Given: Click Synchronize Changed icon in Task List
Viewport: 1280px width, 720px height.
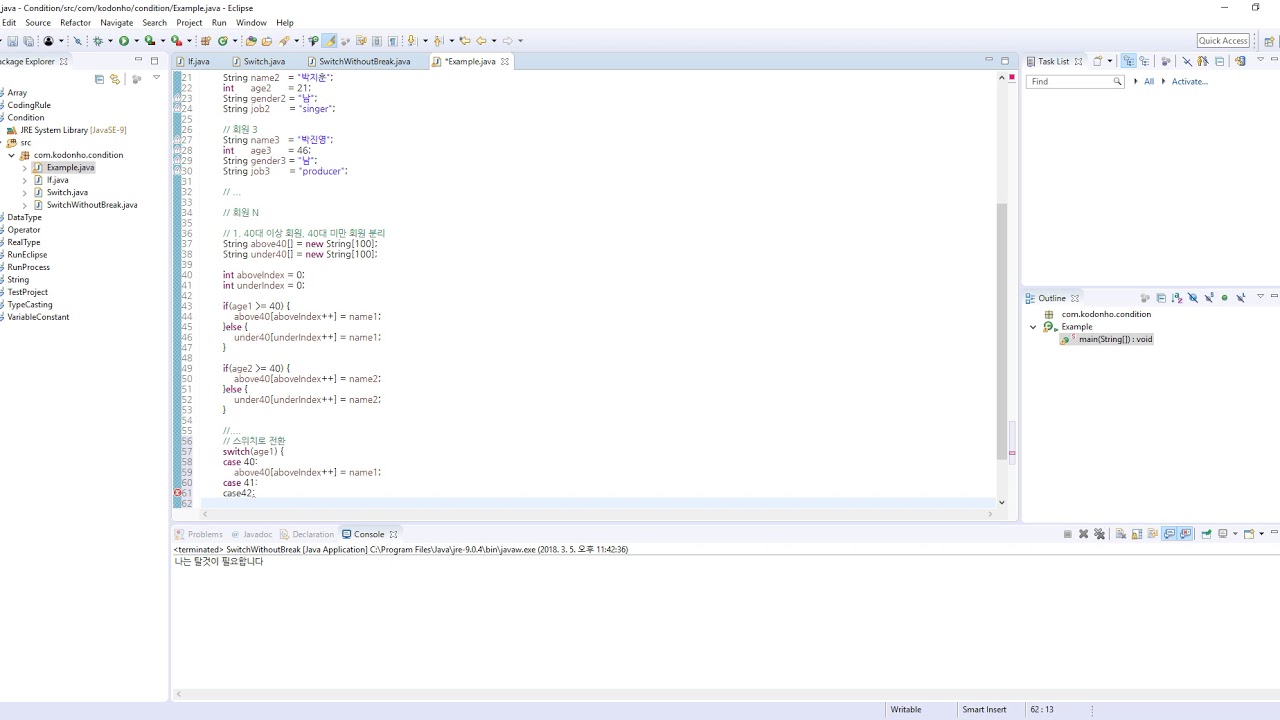Looking at the screenshot, I should point(1240,61).
